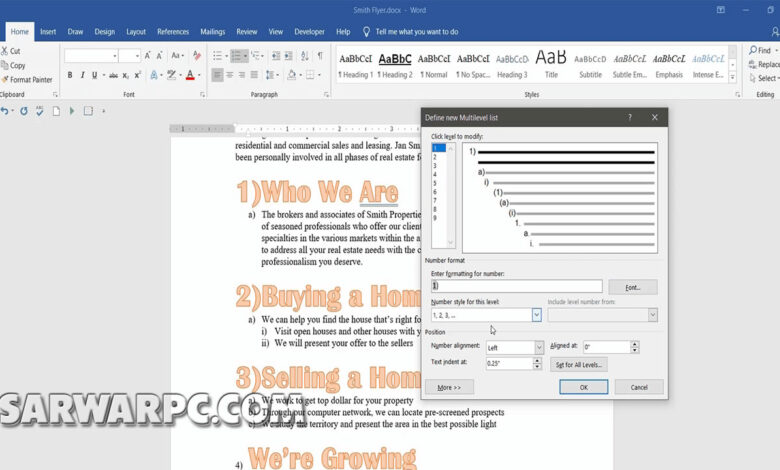Click Set for All Levels button
The height and width of the screenshot is (470, 780).
[x=579, y=365]
